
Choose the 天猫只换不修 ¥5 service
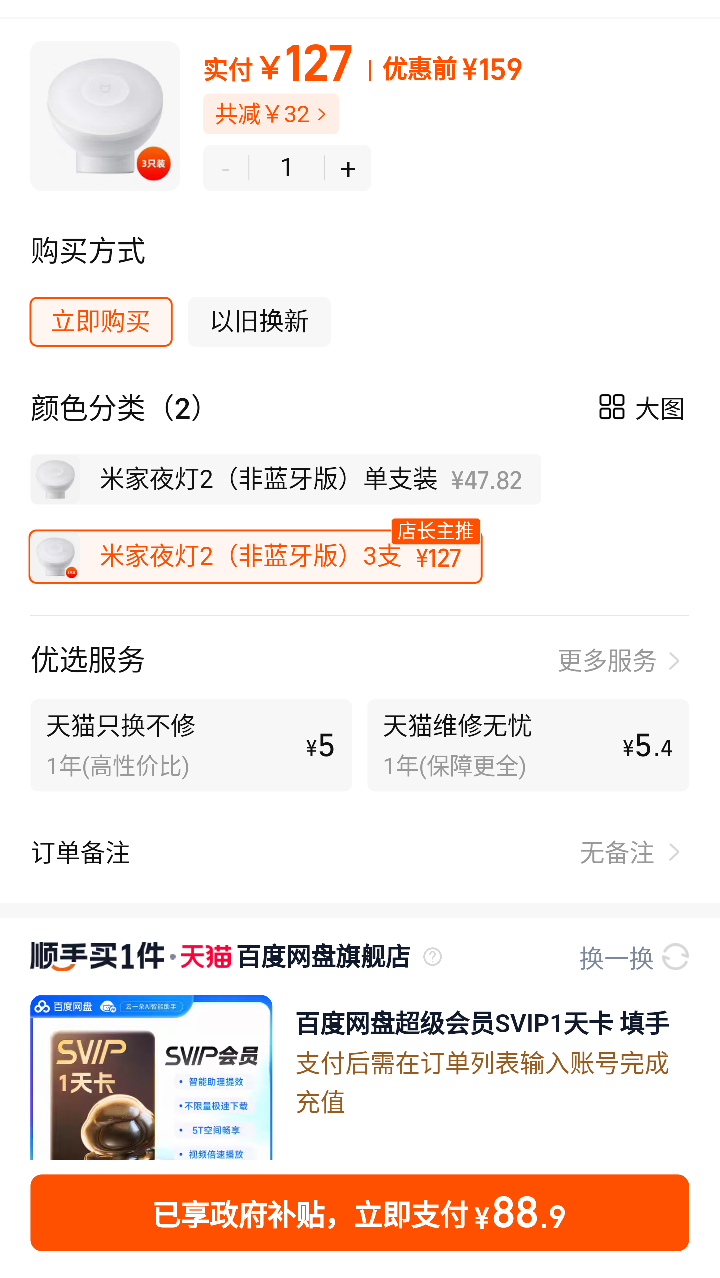pos(191,745)
